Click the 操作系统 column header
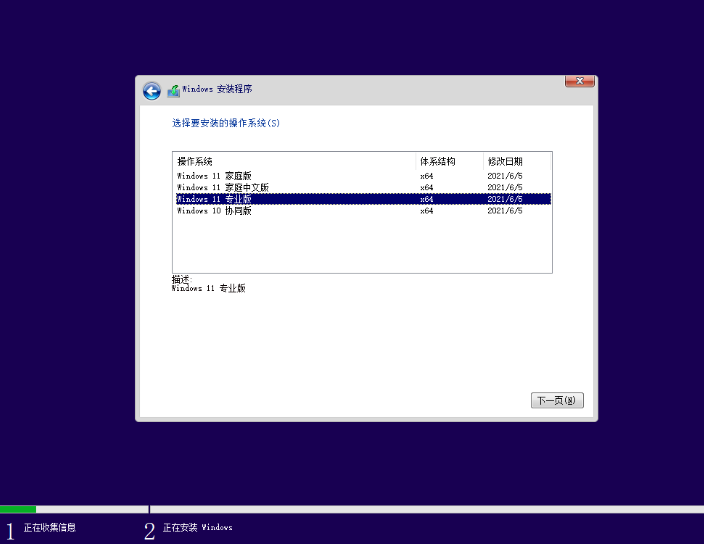Viewport: 704px width, 544px height. 195,161
